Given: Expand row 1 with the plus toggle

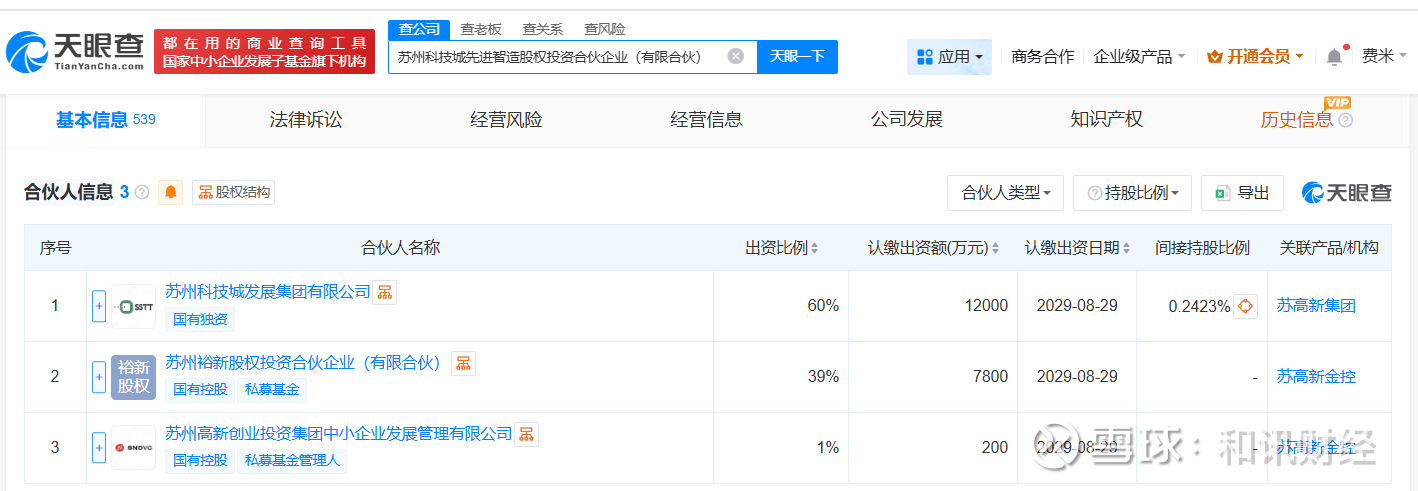Looking at the screenshot, I should coord(99,306).
